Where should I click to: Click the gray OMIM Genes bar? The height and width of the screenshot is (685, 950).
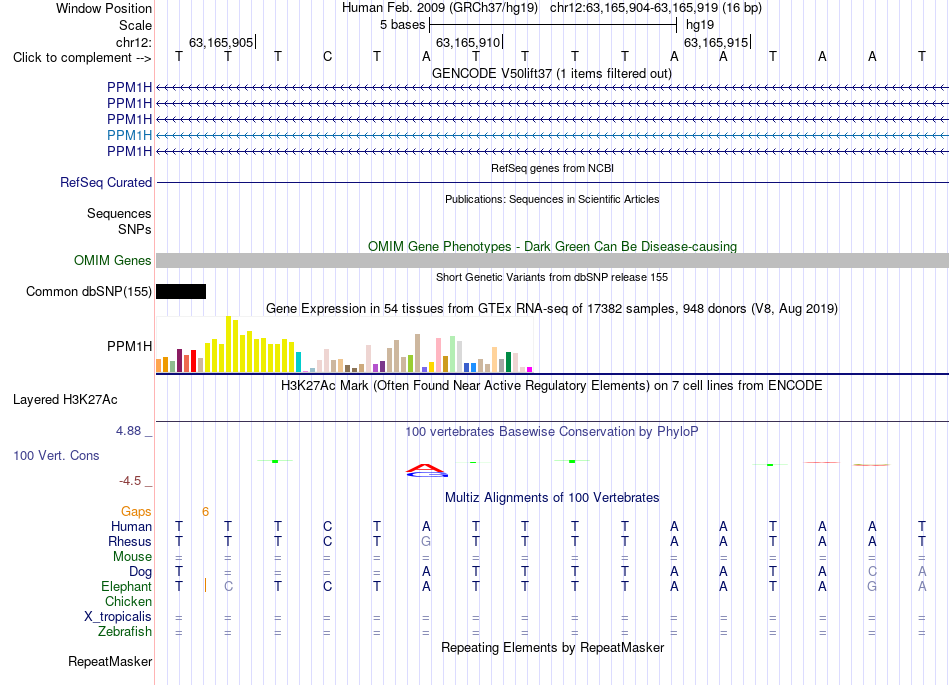(x=553, y=260)
